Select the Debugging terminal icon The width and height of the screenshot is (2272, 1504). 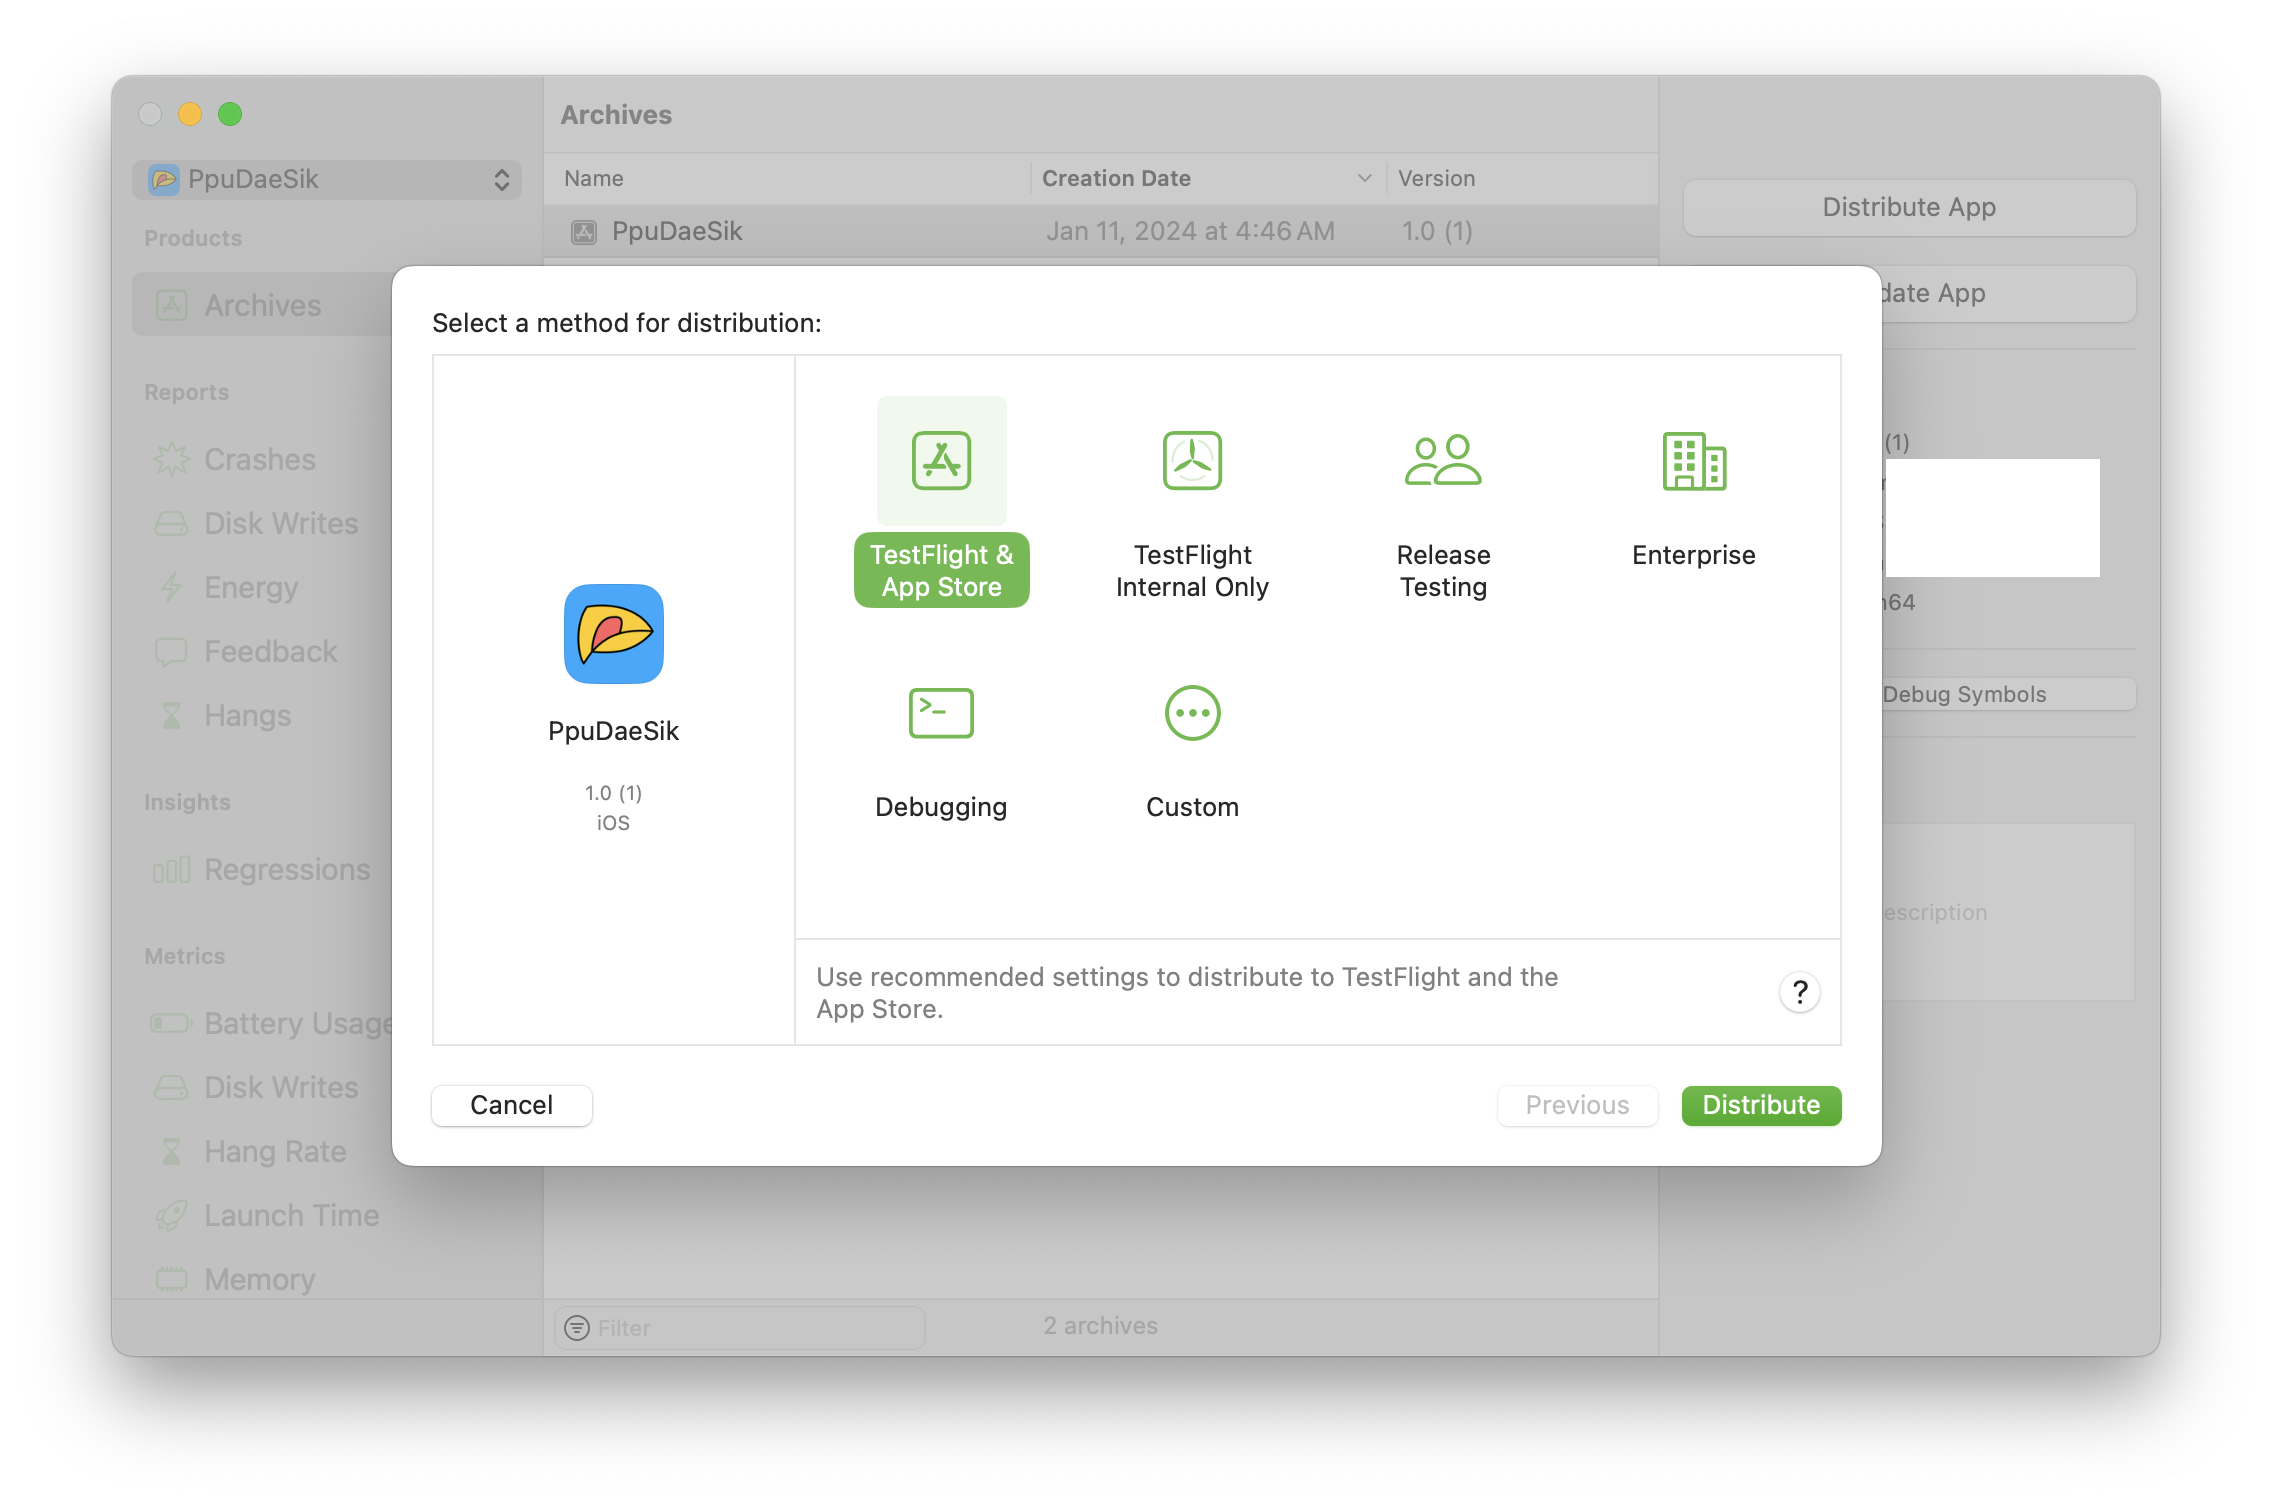(x=941, y=713)
